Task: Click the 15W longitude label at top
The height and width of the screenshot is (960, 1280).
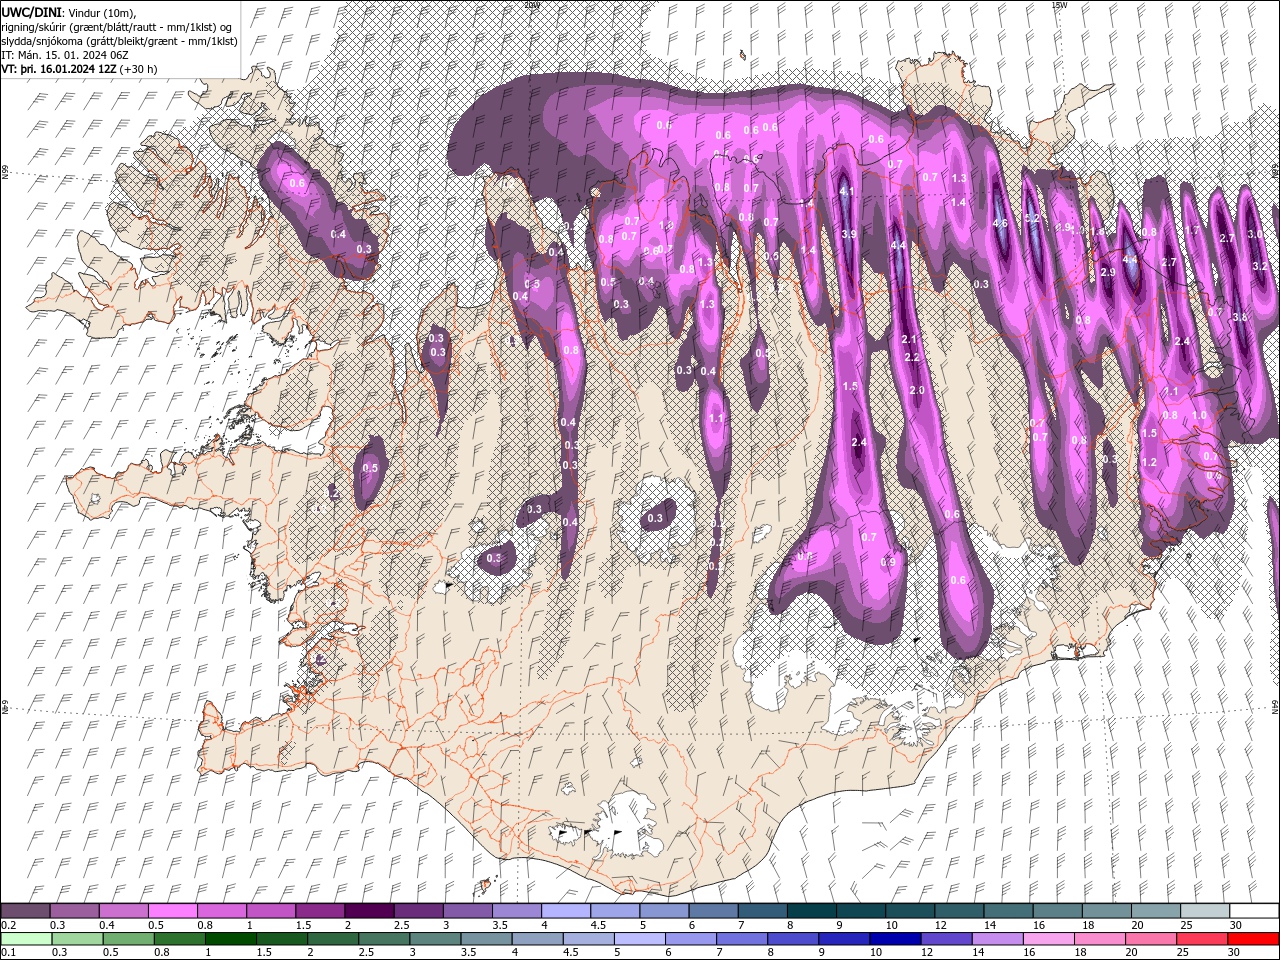Action: tap(1058, 5)
